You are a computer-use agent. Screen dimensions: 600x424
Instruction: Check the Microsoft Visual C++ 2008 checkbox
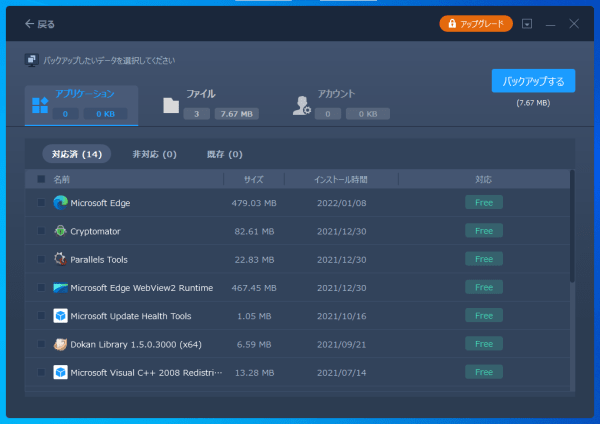41,372
